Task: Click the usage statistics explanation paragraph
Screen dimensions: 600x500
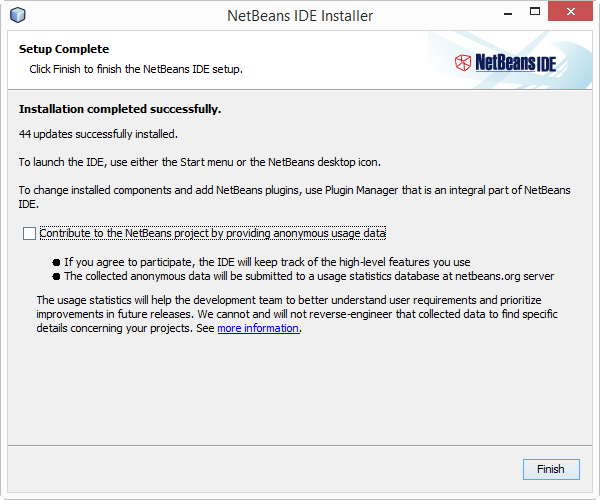Action: [x=297, y=314]
